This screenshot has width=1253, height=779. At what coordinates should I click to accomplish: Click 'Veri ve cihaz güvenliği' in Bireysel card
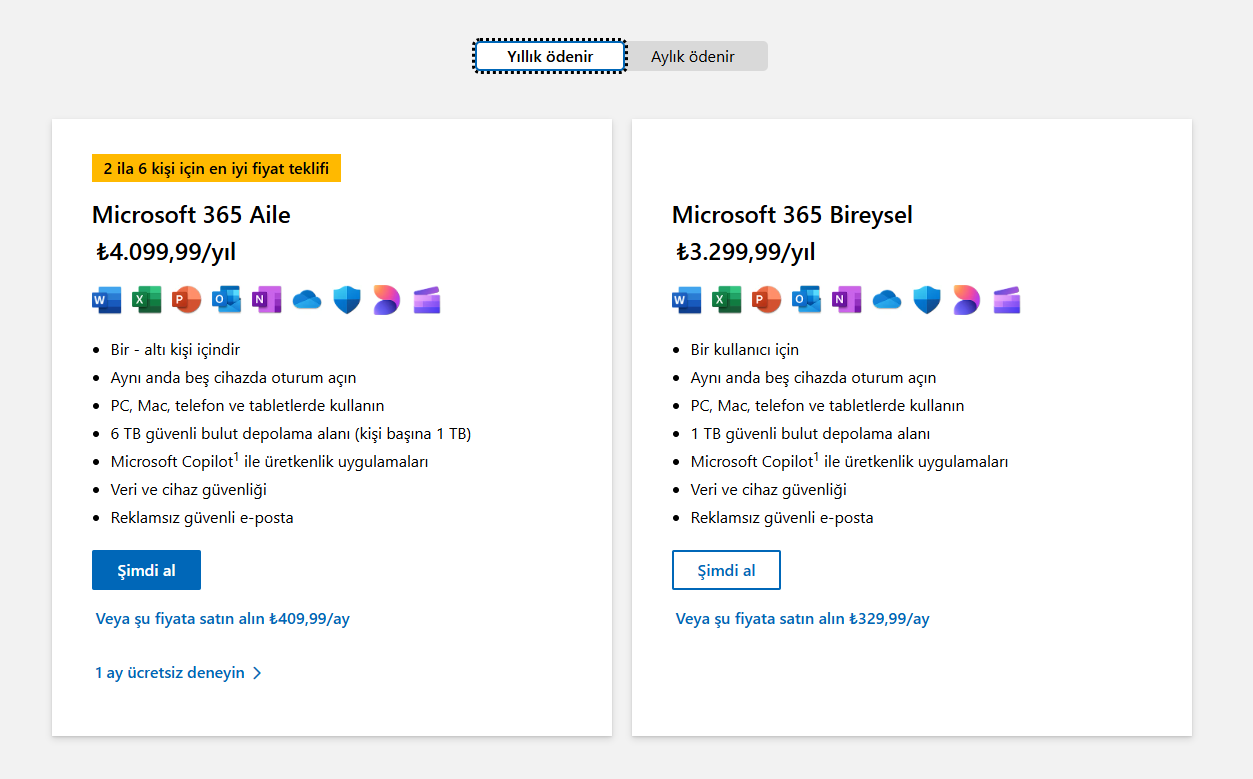click(x=769, y=490)
